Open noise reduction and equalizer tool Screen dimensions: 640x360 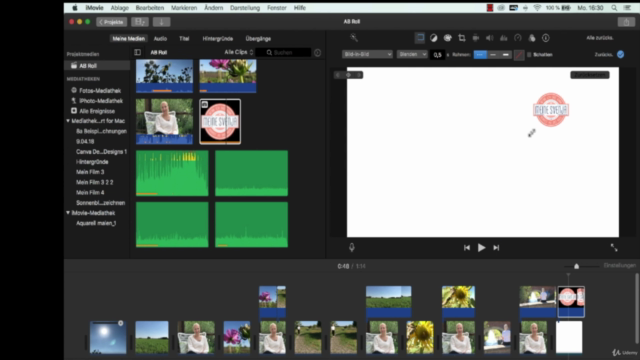click(x=504, y=38)
